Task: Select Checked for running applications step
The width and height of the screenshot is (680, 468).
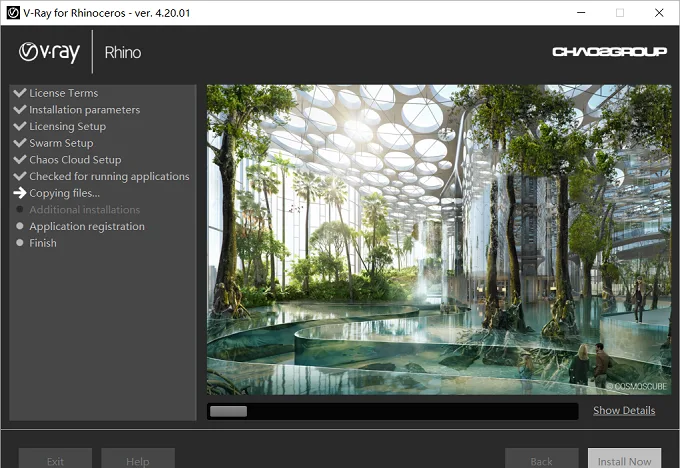Action: [109, 177]
